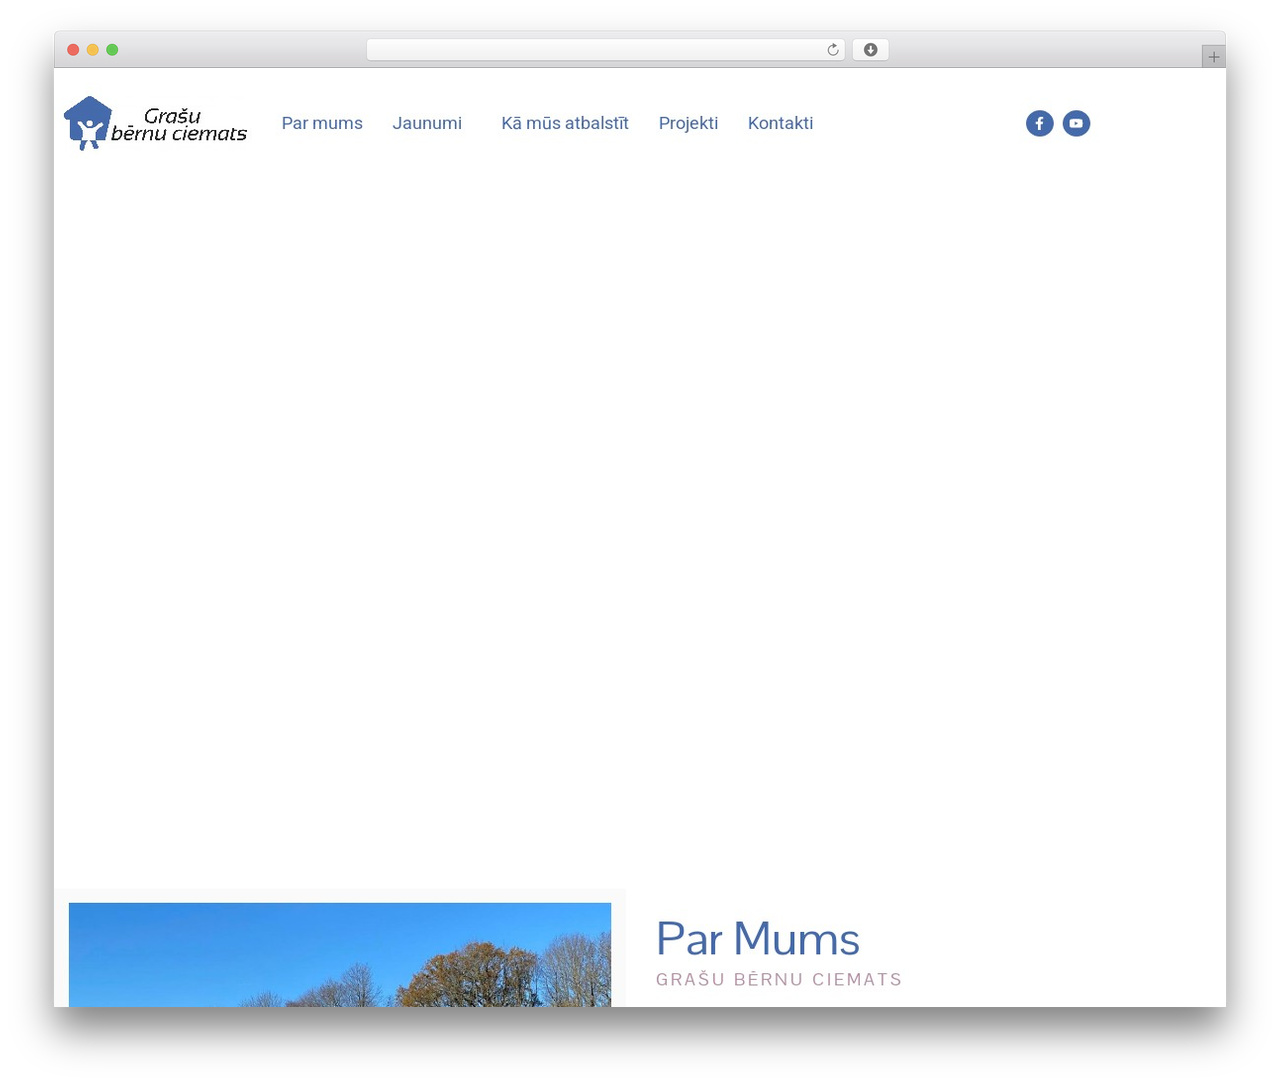Focus the browser address bar
The height and width of the screenshot is (1084, 1280).
click(605, 50)
